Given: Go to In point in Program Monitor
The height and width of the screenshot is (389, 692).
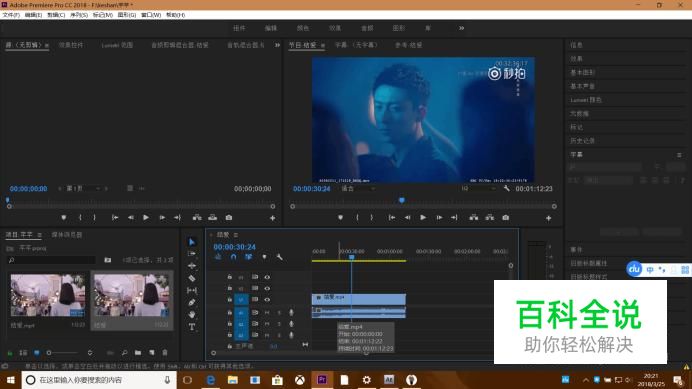Looking at the screenshot, I should (391, 218).
